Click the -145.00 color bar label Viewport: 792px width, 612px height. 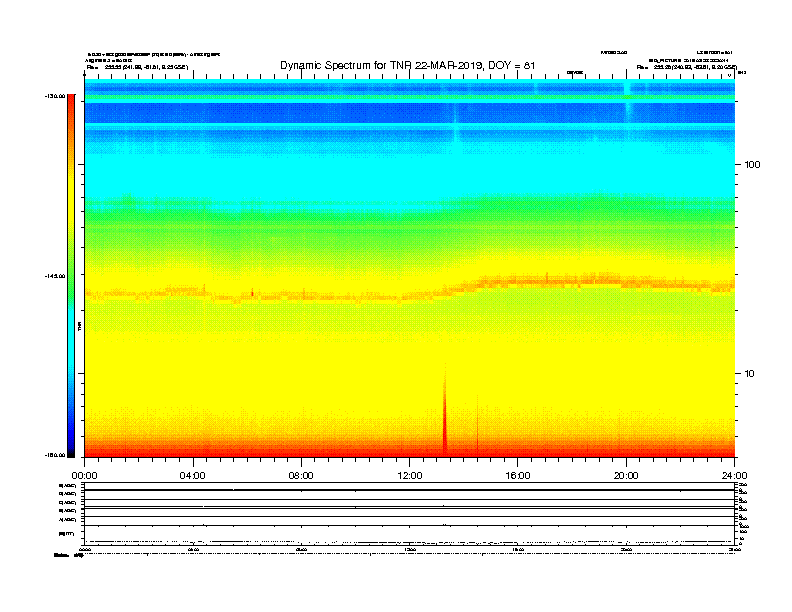coord(55,276)
